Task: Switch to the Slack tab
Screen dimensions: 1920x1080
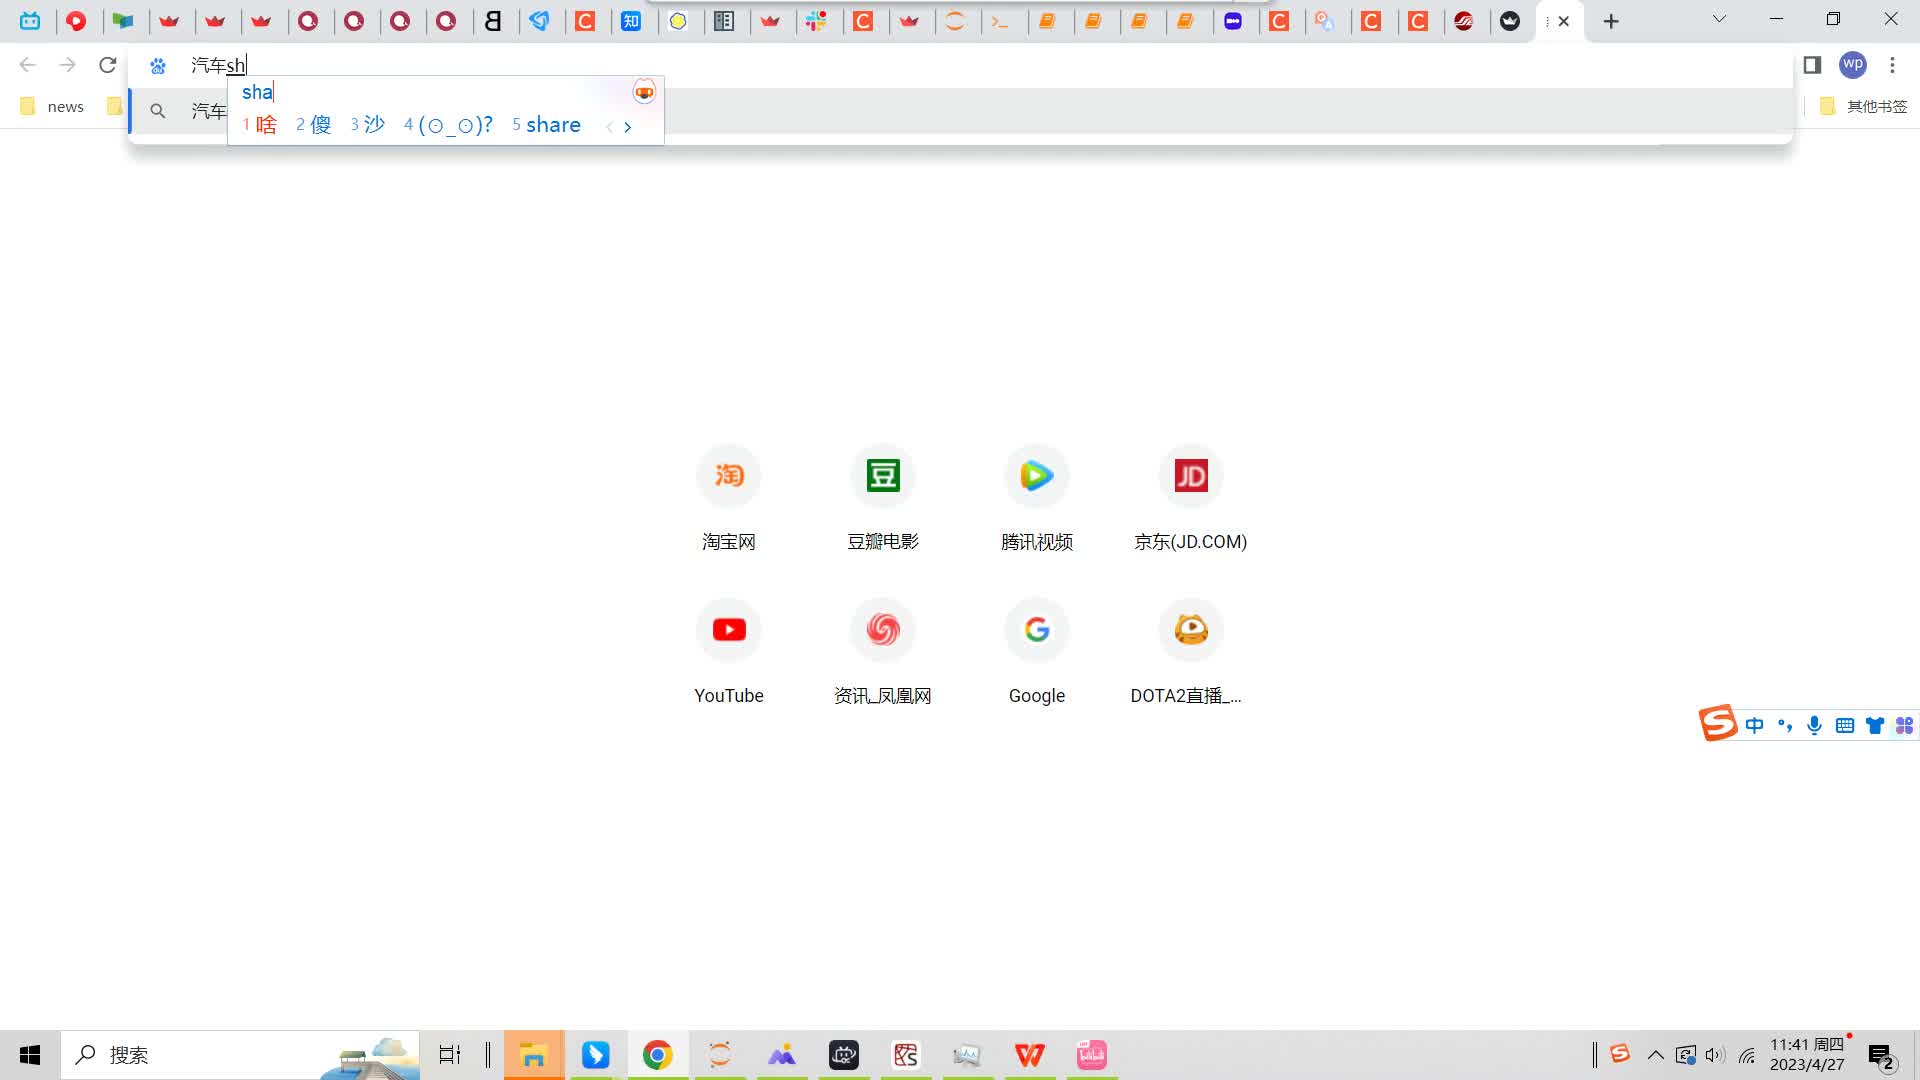Action: pos(817,21)
